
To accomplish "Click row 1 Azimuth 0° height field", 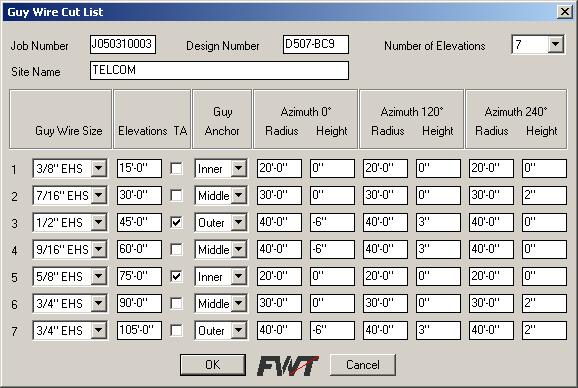I will (x=332, y=168).
